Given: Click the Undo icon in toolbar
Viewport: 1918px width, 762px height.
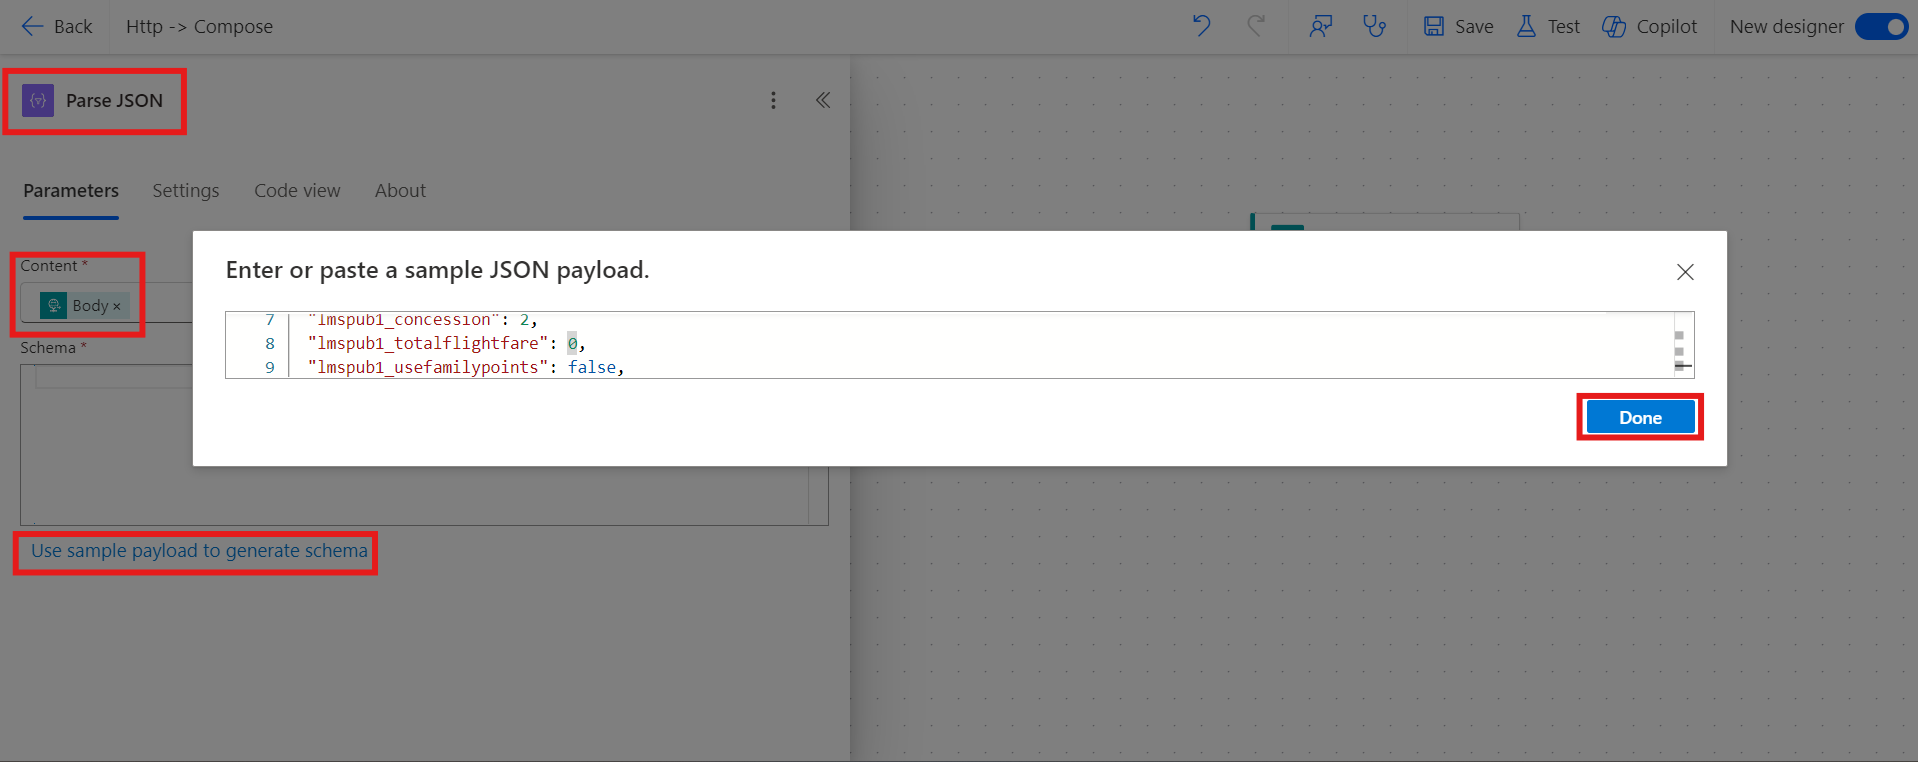Looking at the screenshot, I should (1201, 26).
